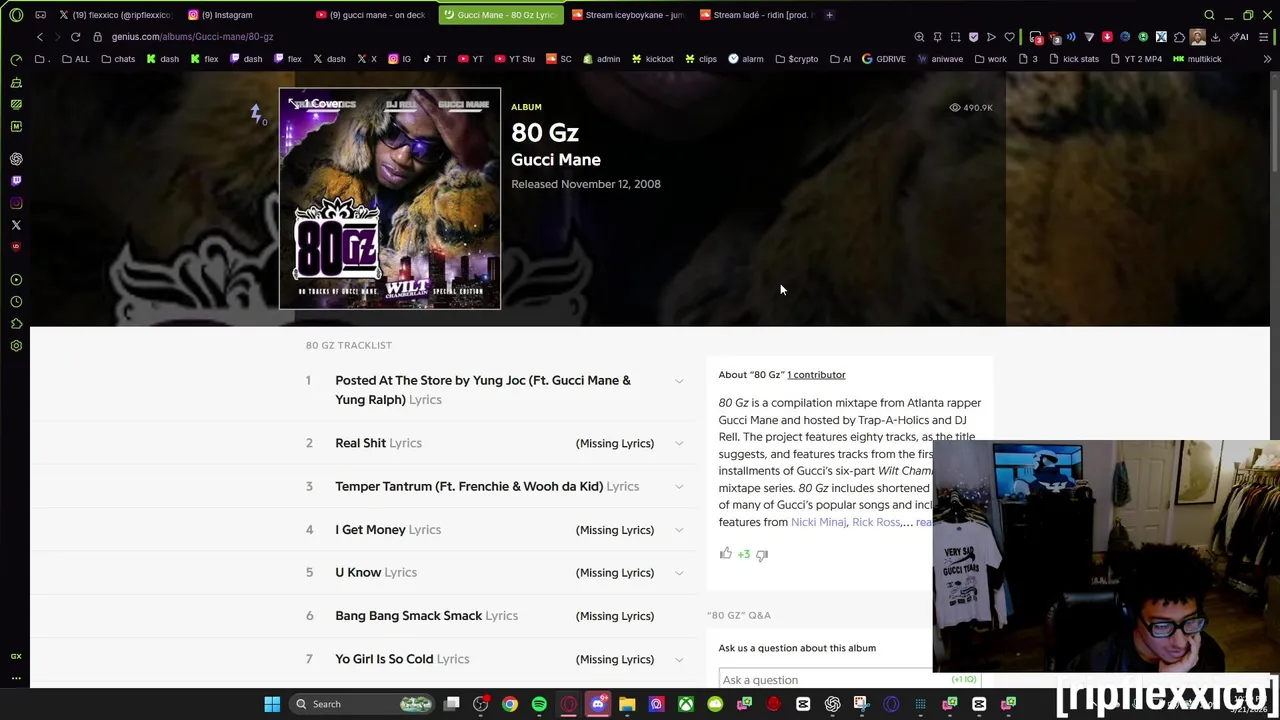Follow the Nicki Minaj link in description

pos(818,522)
